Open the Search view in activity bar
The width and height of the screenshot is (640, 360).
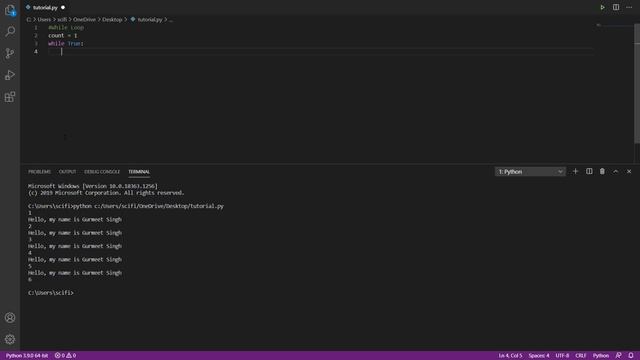(x=10, y=31)
